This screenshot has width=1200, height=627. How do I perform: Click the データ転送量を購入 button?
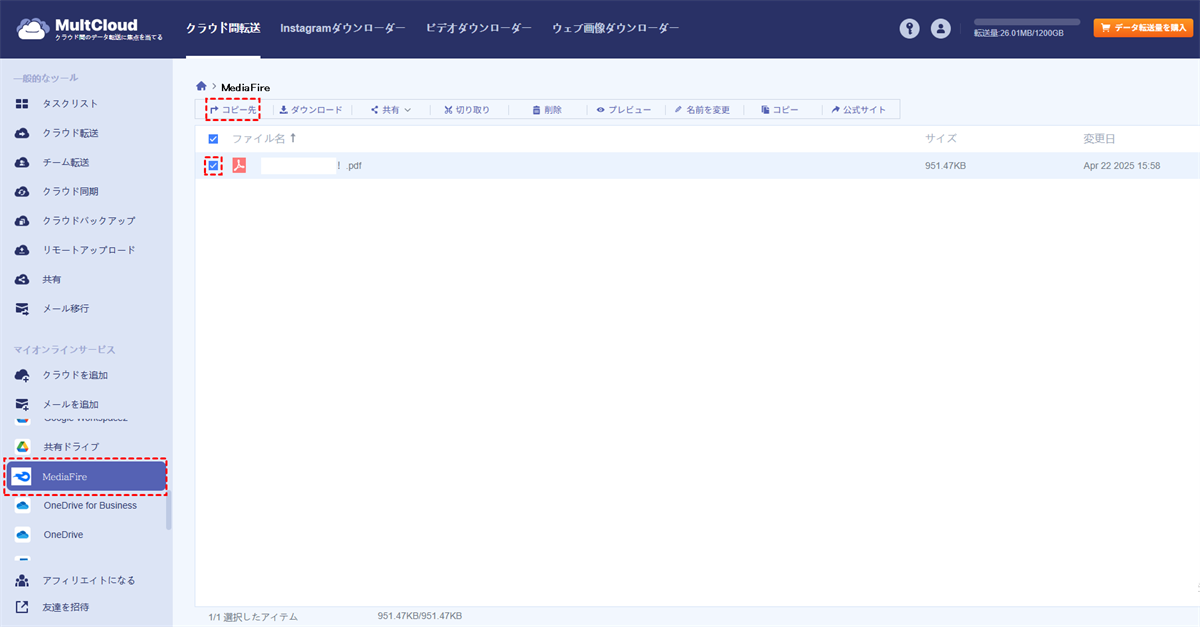pos(1143,28)
